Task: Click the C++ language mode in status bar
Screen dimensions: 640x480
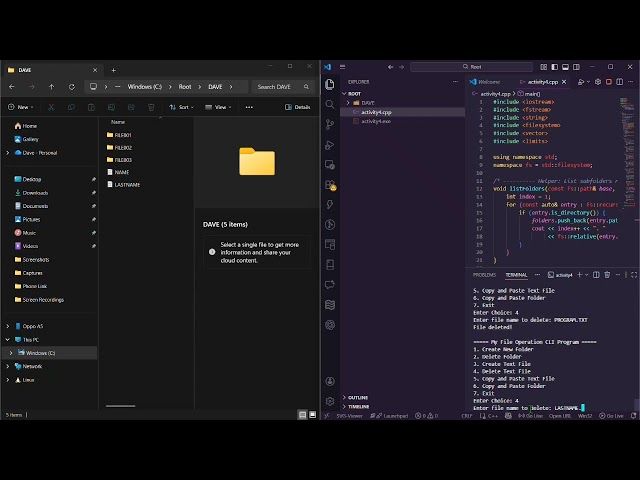Action: click(493, 416)
